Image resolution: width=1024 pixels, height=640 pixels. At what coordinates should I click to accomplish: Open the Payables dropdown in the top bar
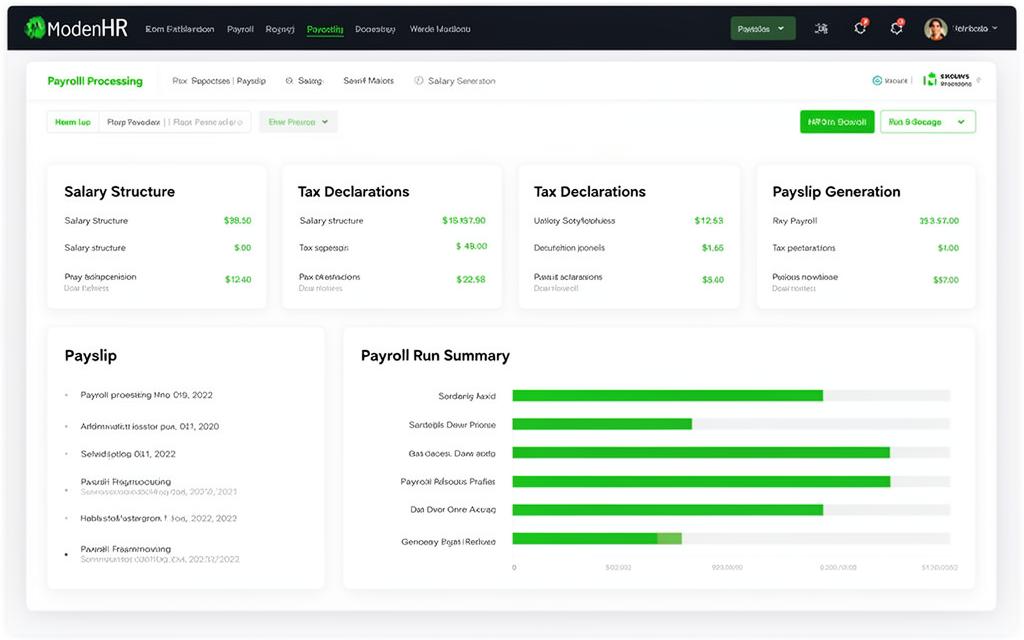click(762, 28)
